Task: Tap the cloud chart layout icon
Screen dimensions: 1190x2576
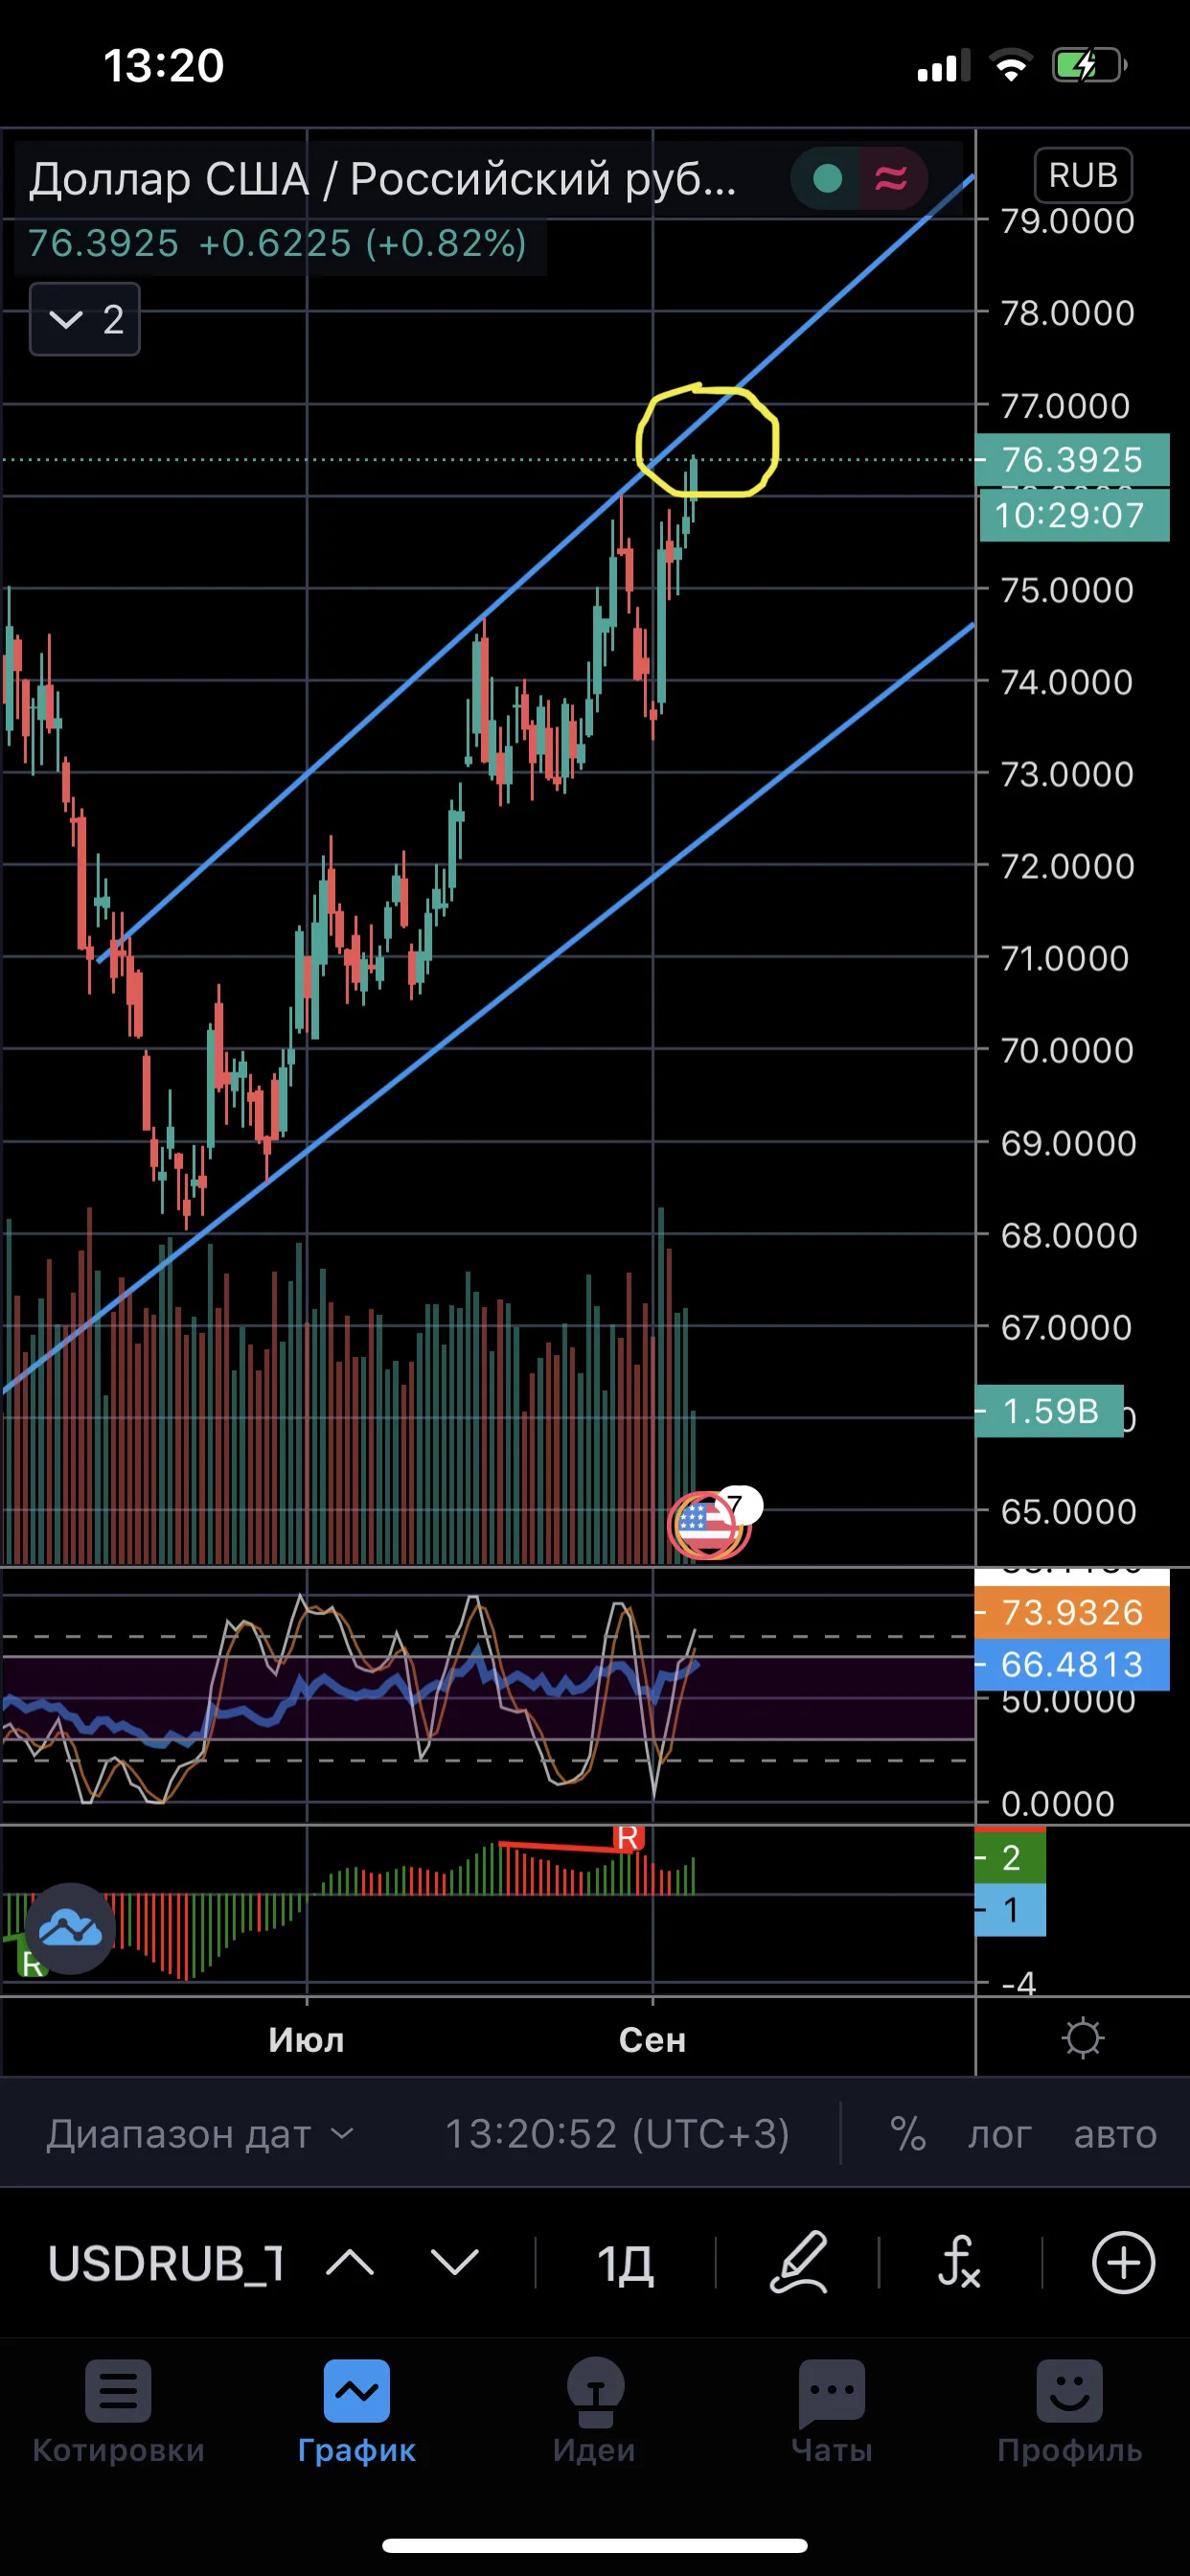Action: click(x=69, y=1928)
